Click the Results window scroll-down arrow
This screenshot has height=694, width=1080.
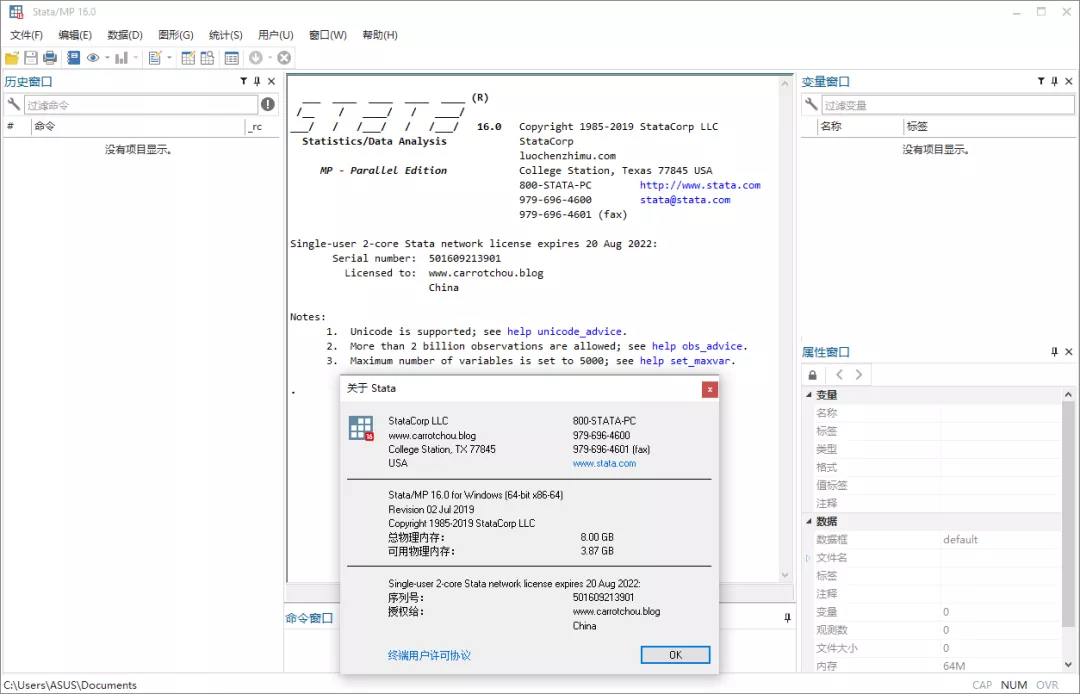click(x=785, y=575)
